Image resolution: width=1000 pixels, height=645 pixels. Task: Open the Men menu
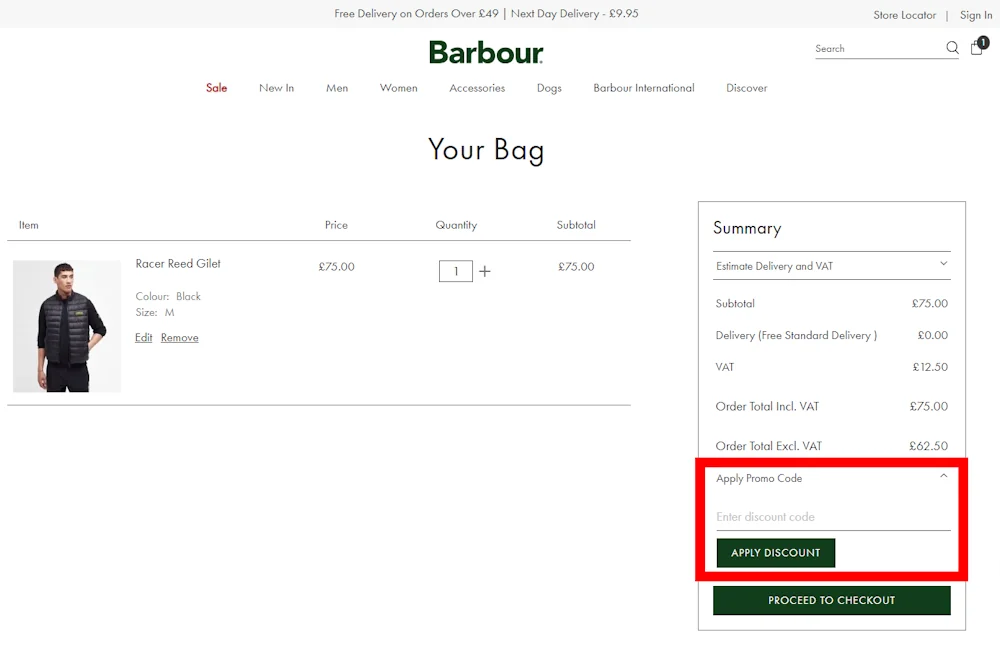tap(337, 88)
